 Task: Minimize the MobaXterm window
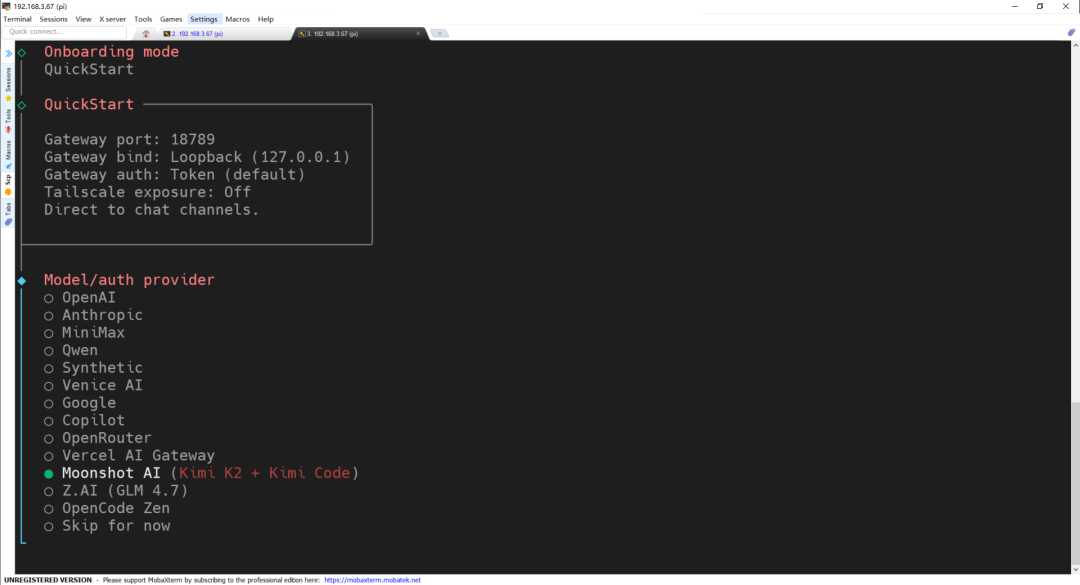point(1015,6)
